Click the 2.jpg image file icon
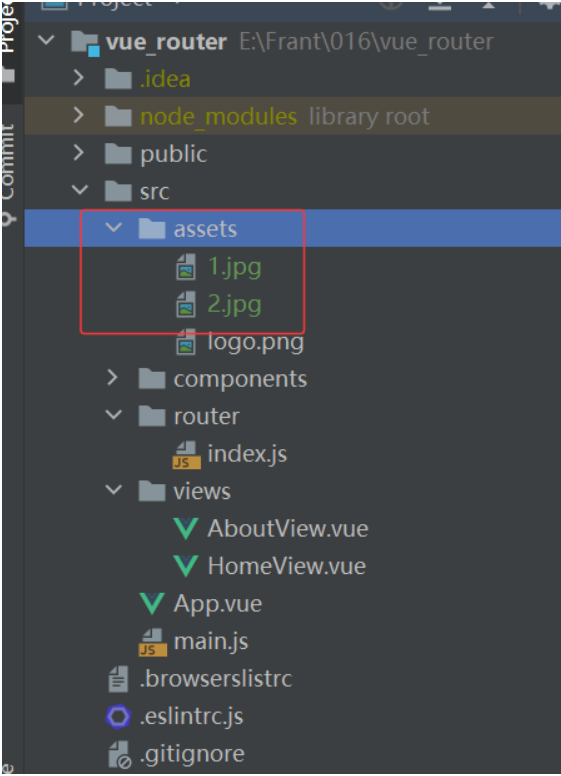 (x=186, y=304)
